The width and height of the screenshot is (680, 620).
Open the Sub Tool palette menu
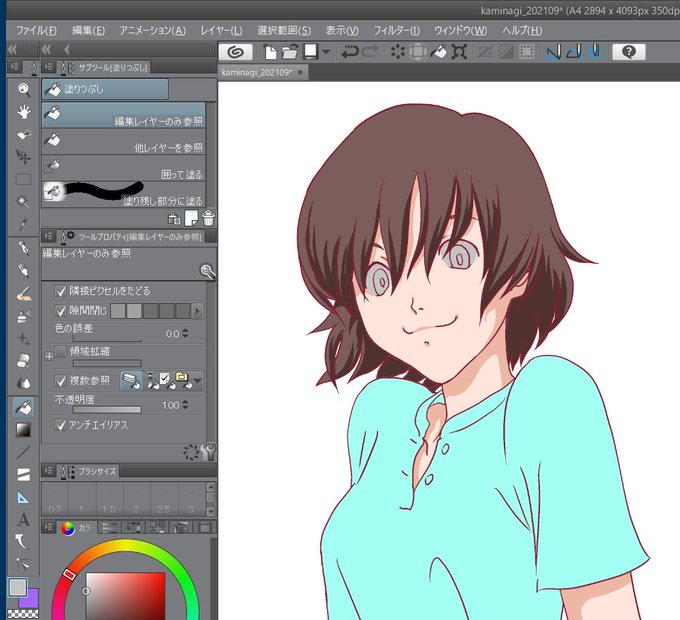pyautogui.click(x=49, y=67)
